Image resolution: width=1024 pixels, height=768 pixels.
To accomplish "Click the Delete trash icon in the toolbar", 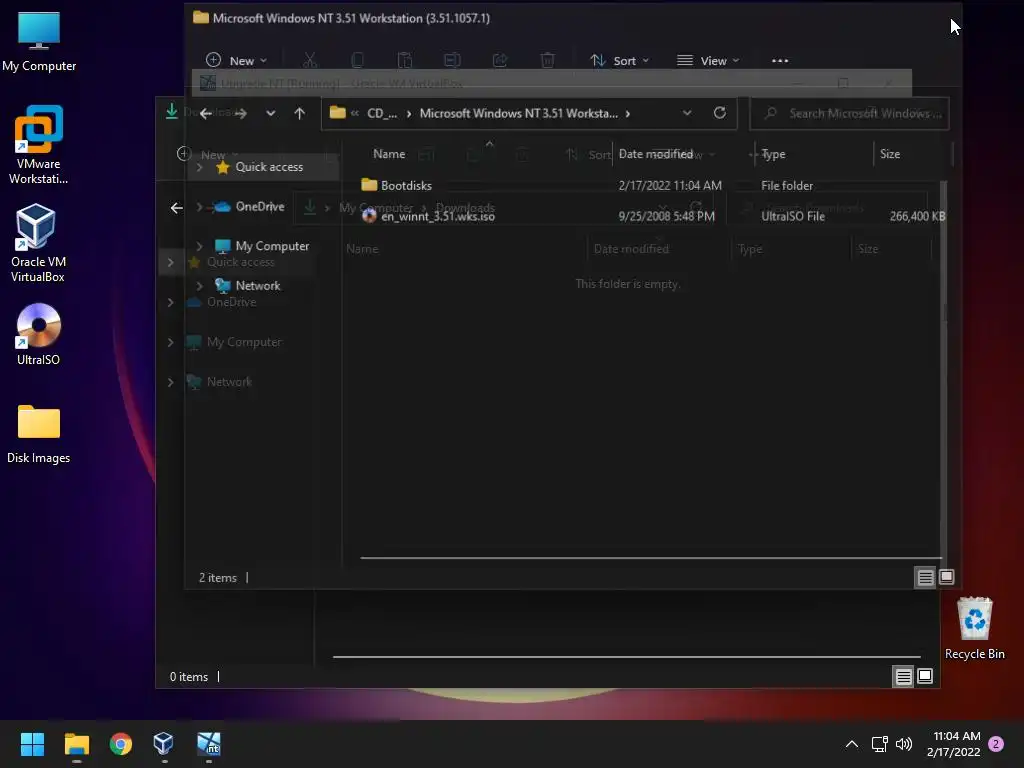I will tap(547, 61).
